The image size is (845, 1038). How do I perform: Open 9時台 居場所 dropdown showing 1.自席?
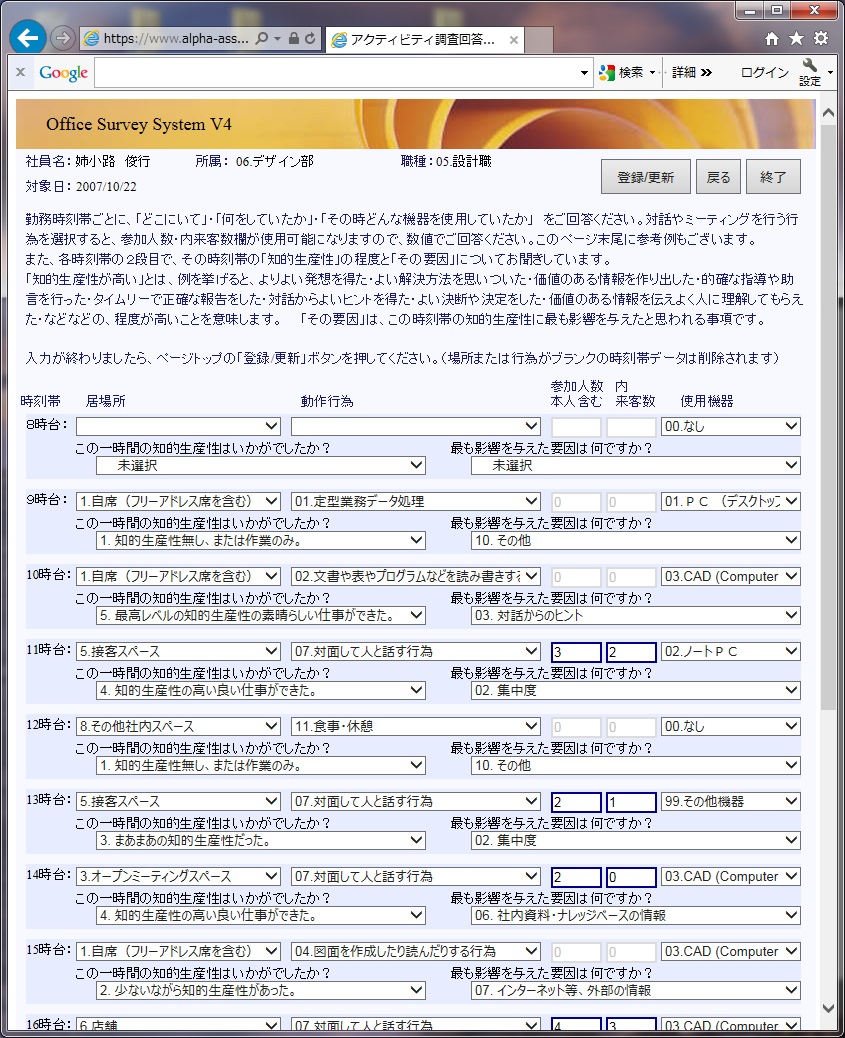[178, 501]
